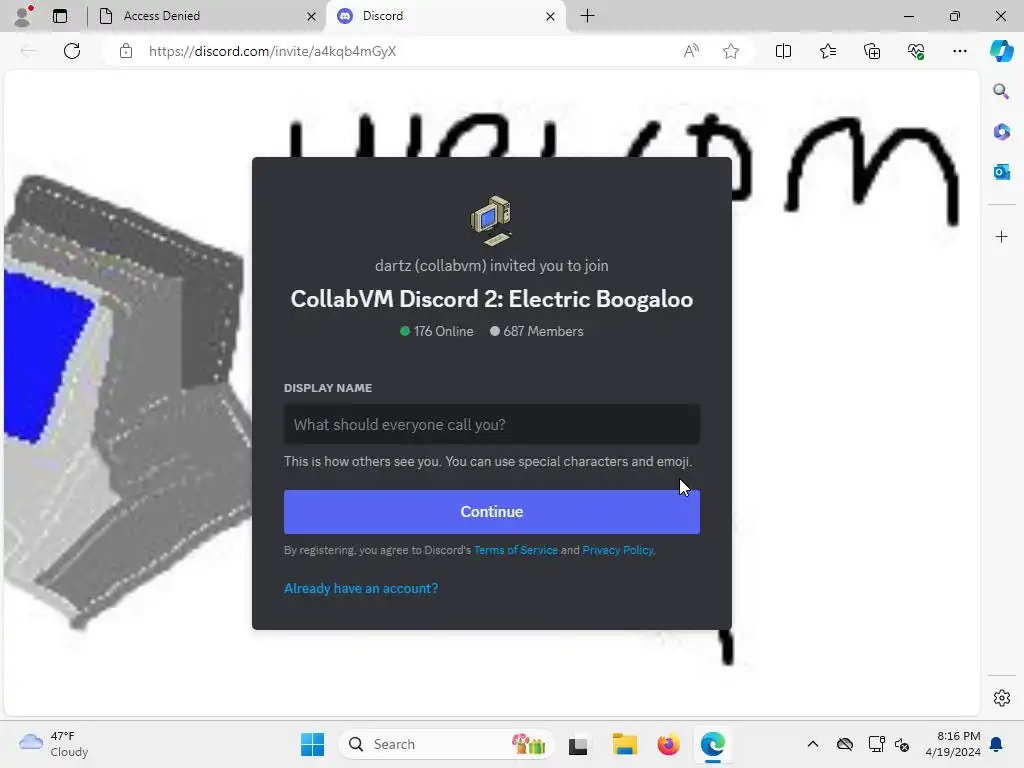Open the notifications bell icon
1024x768 pixels.
point(996,744)
